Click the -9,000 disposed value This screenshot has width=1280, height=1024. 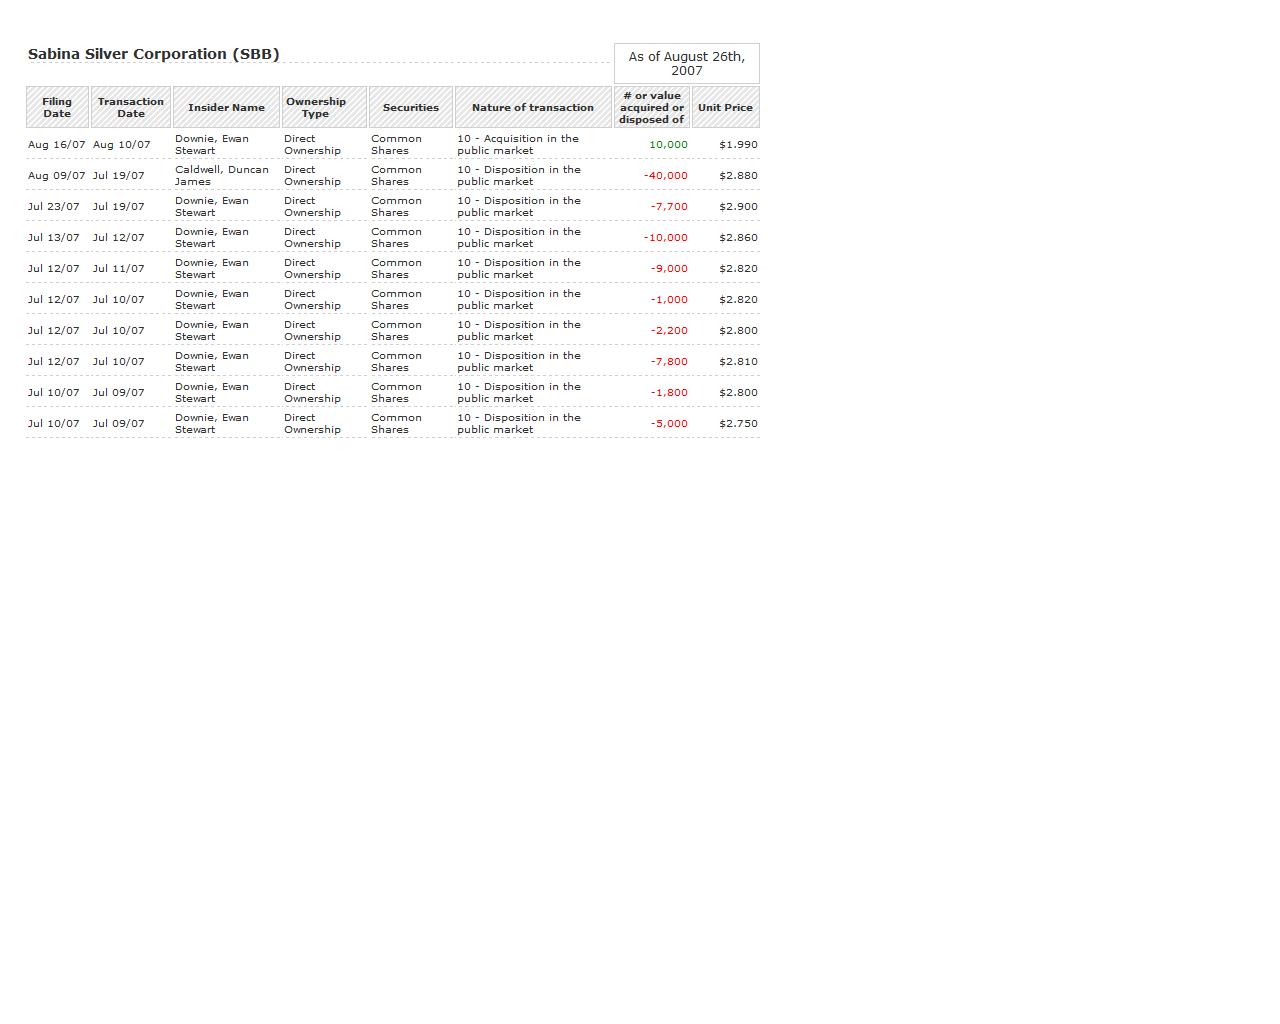pos(669,269)
